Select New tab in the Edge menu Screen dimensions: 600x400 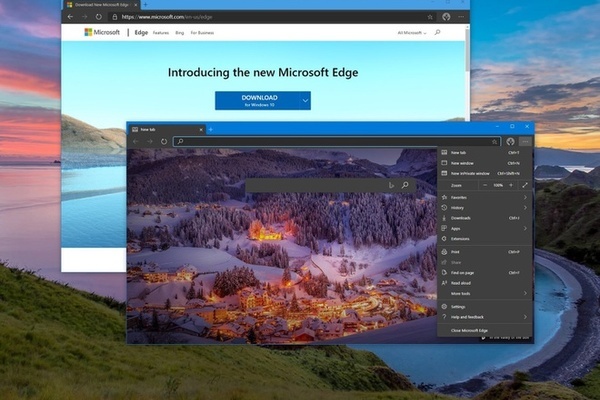coord(485,152)
